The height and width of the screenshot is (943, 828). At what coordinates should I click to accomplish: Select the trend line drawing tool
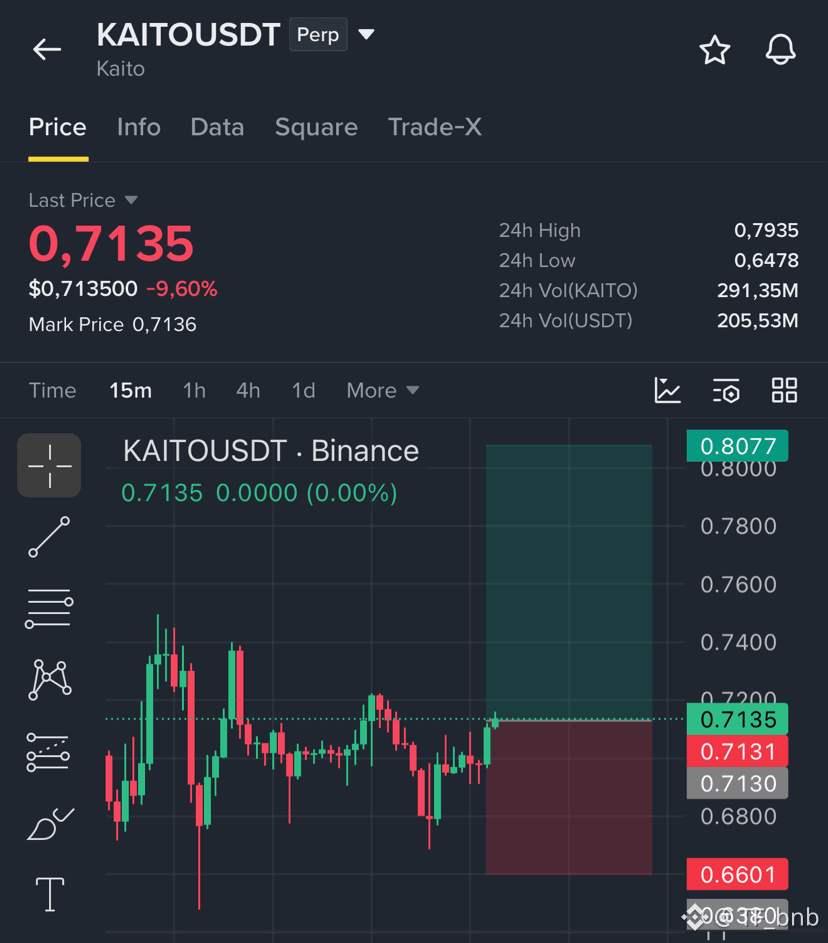point(49,536)
